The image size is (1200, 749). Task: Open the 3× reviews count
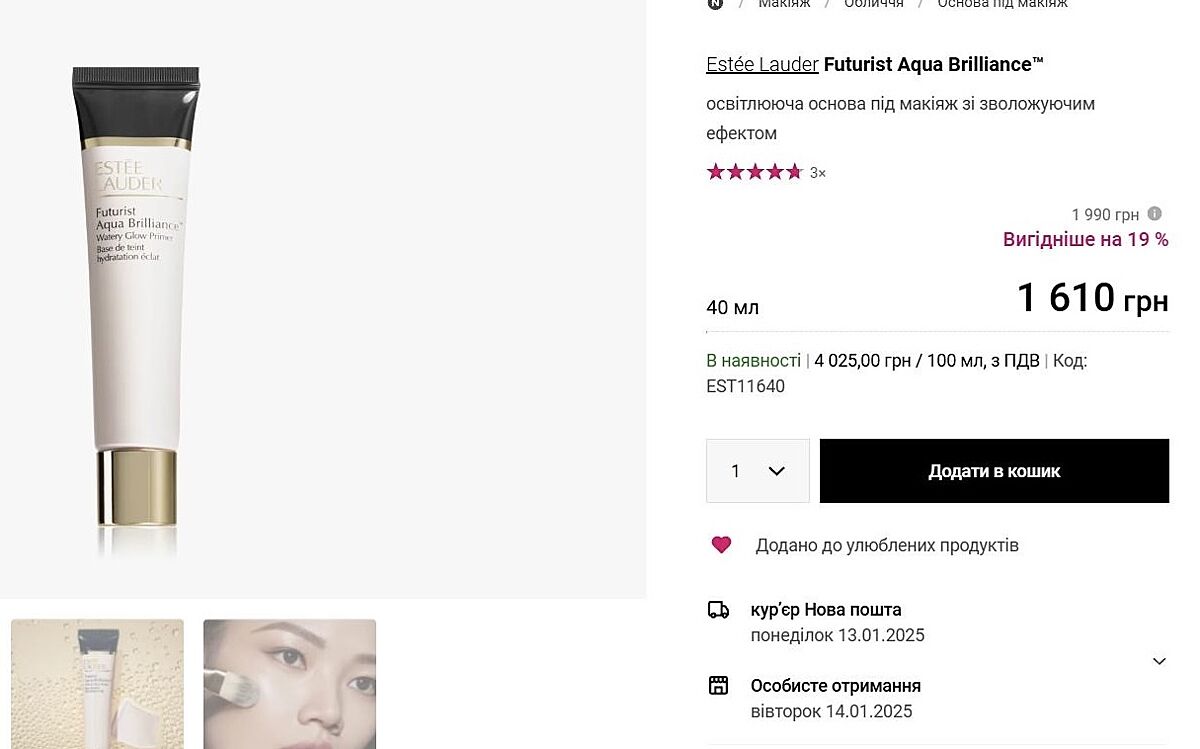click(818, 173)
